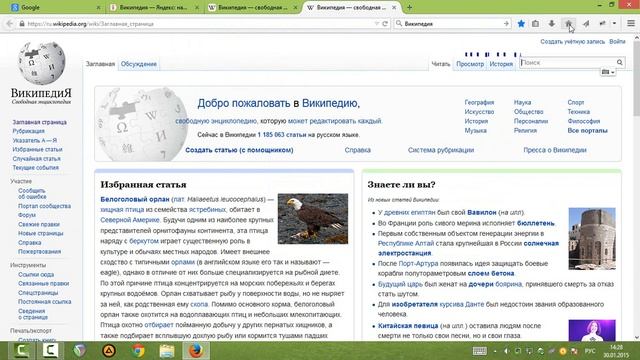Open the Все порталы link
The image size is (640, 360).
point(587,131)
